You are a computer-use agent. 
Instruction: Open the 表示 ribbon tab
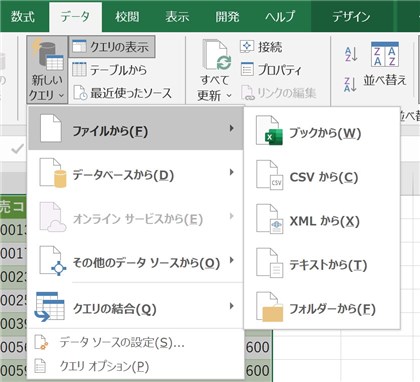pos(177,17)
